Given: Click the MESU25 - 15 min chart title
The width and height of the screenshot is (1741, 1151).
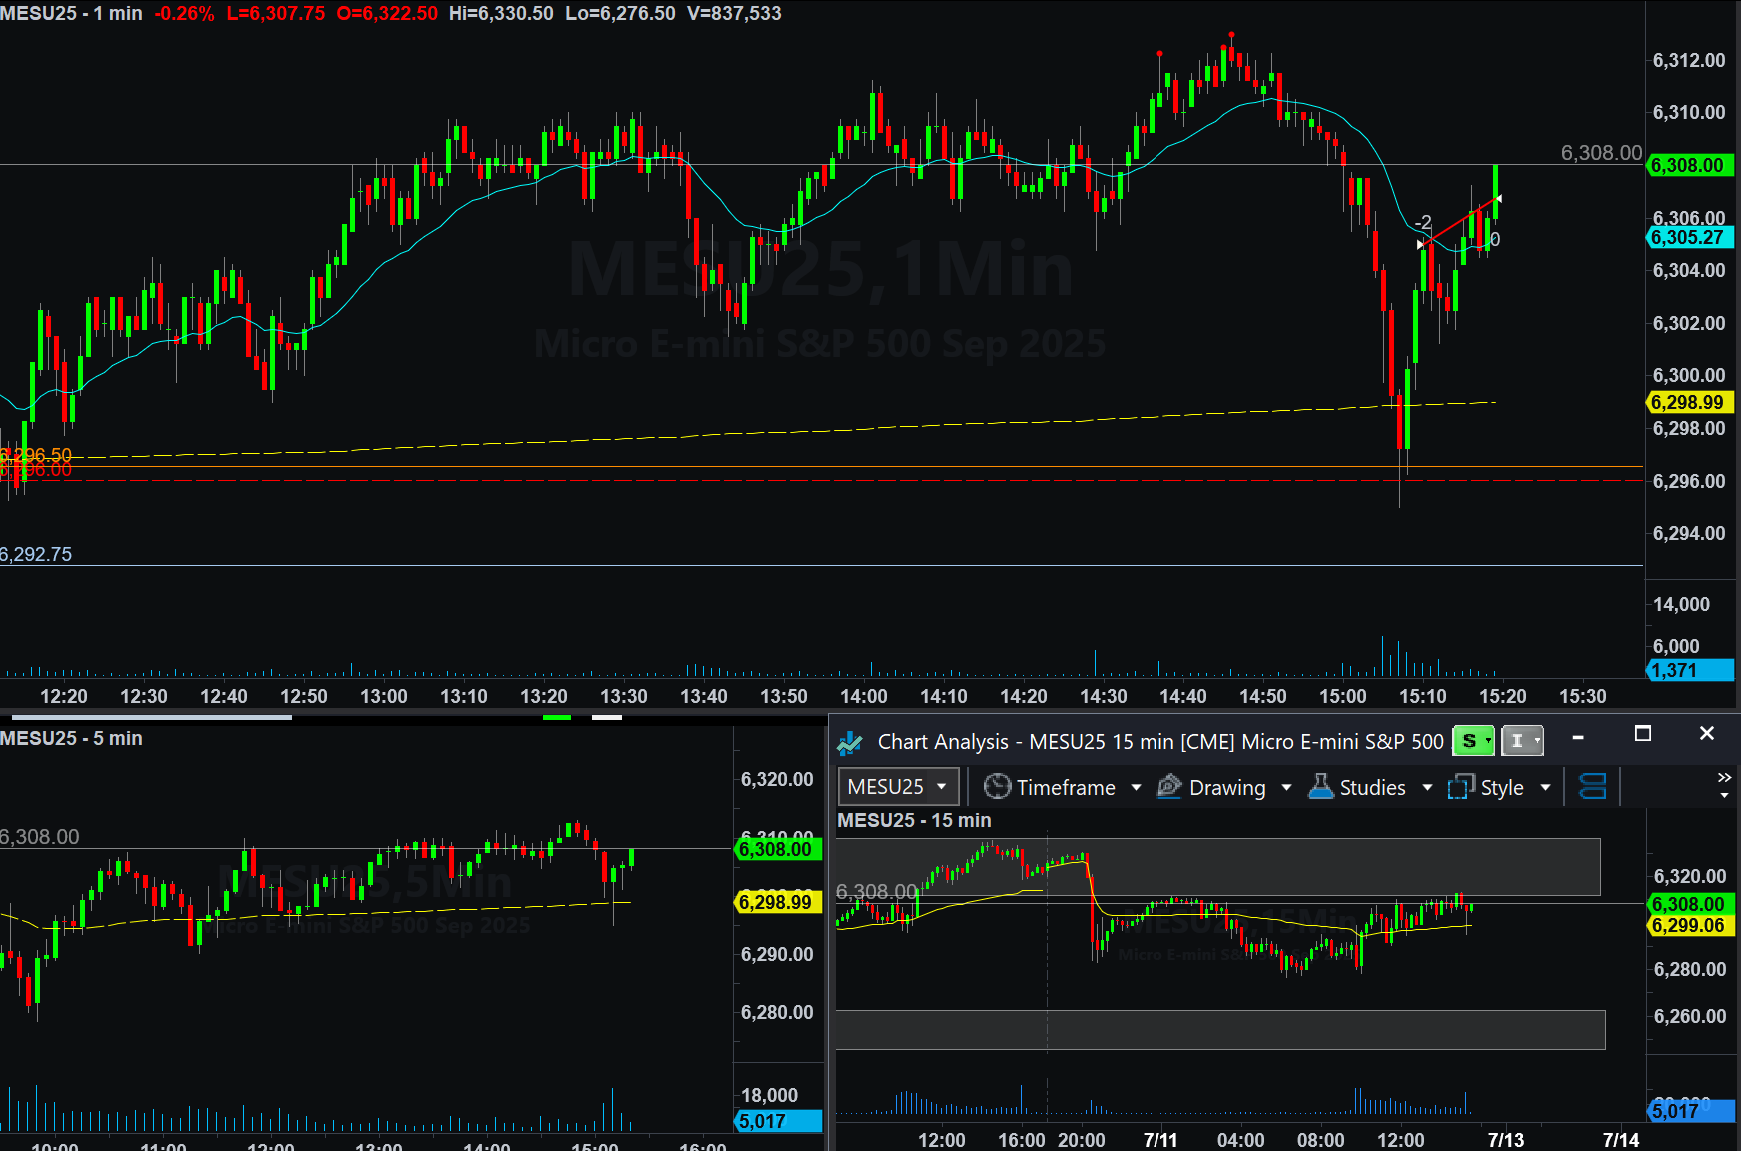Looking at the screenshot, I should point(914,820).
